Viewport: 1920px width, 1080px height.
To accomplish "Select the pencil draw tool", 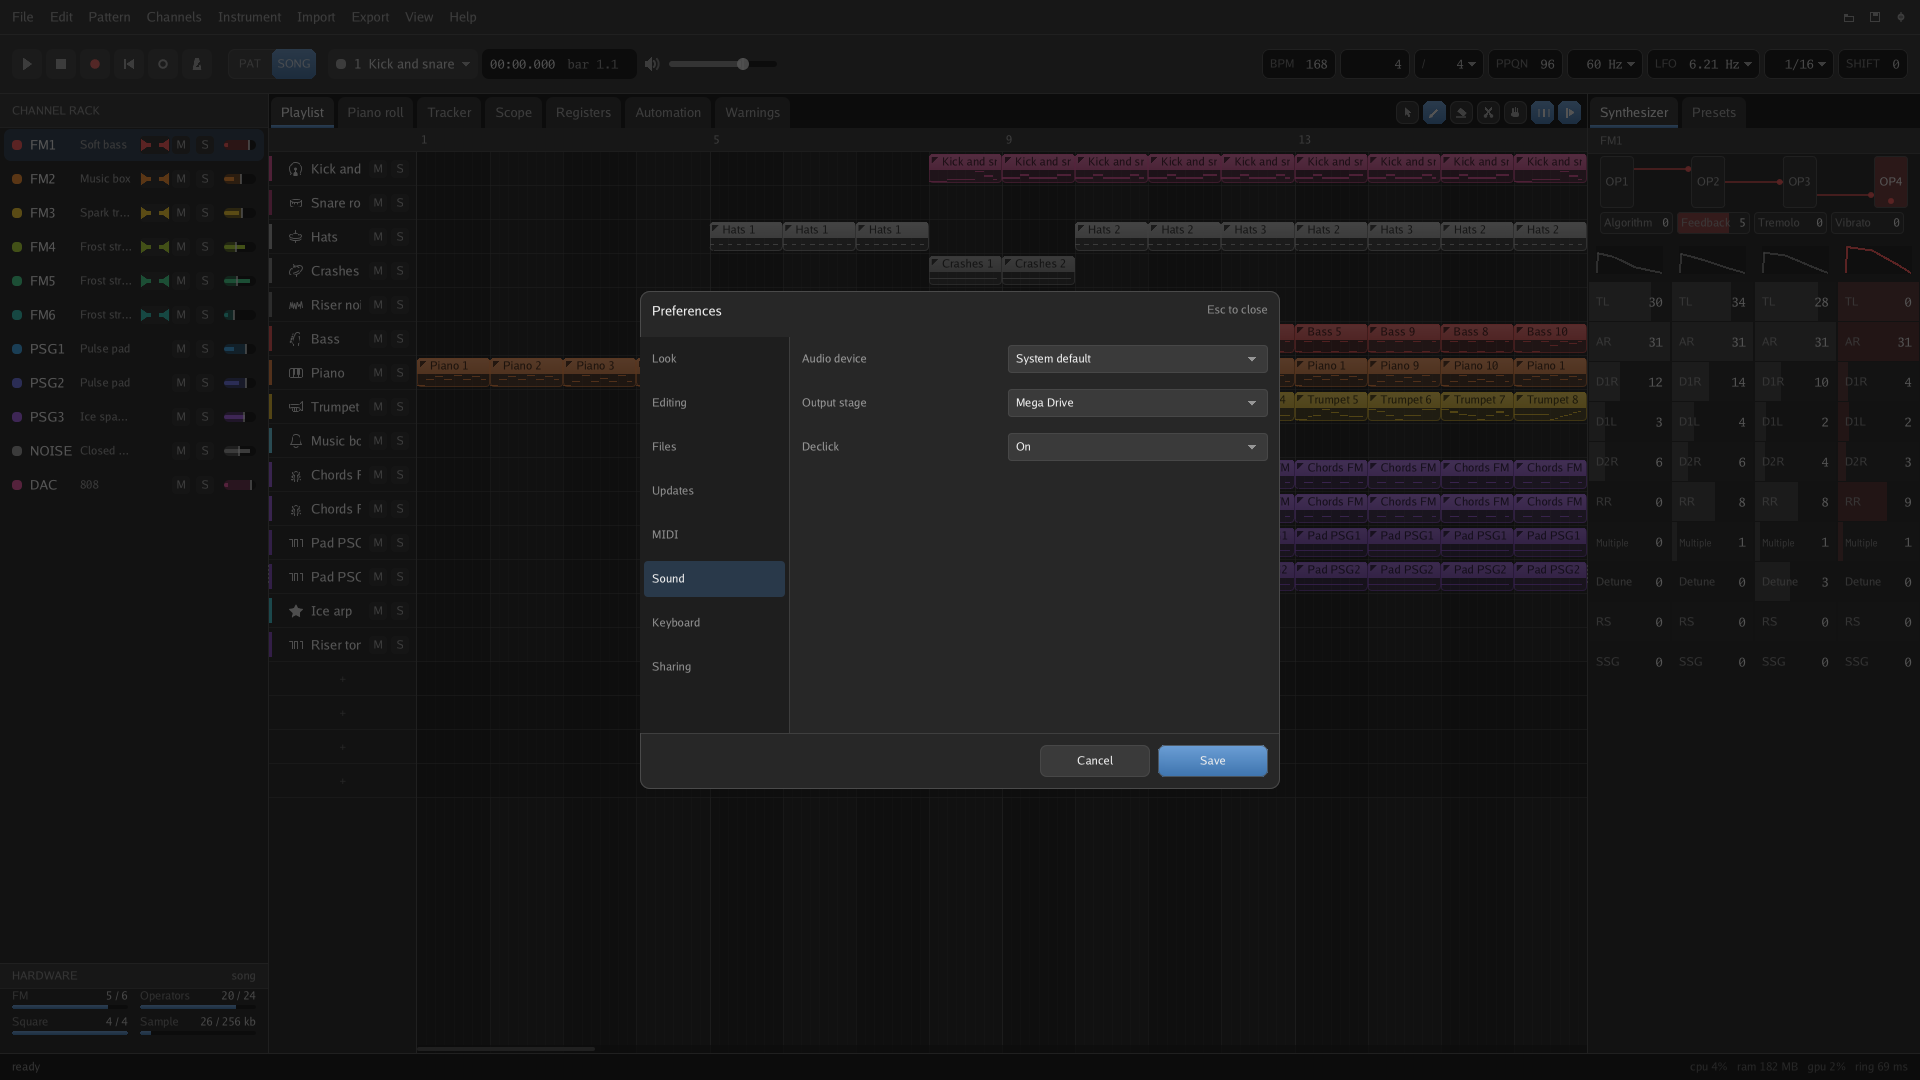I will coord(1434,113).
